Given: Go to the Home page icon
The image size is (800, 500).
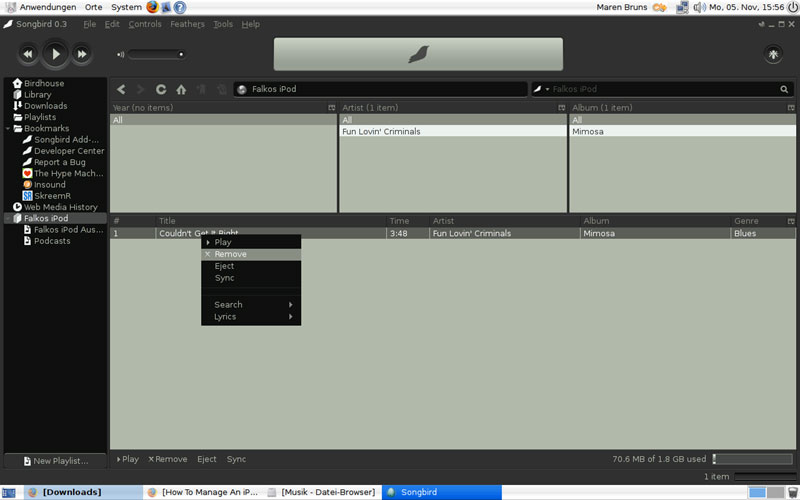Looking at the screenshot, I should 181,89.
